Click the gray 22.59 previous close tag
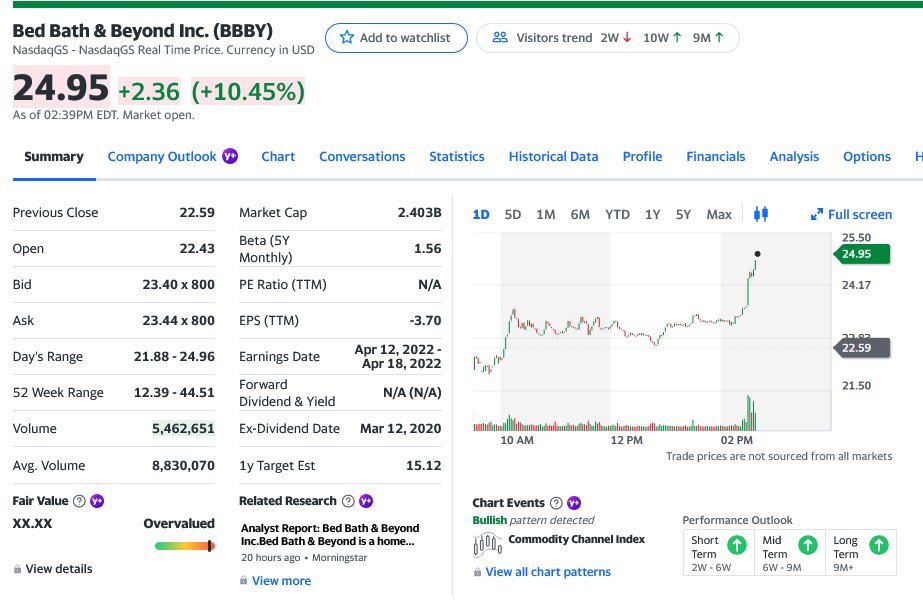Image resolution: width=923 pixels, height=600 pixels. click(862, 348)
